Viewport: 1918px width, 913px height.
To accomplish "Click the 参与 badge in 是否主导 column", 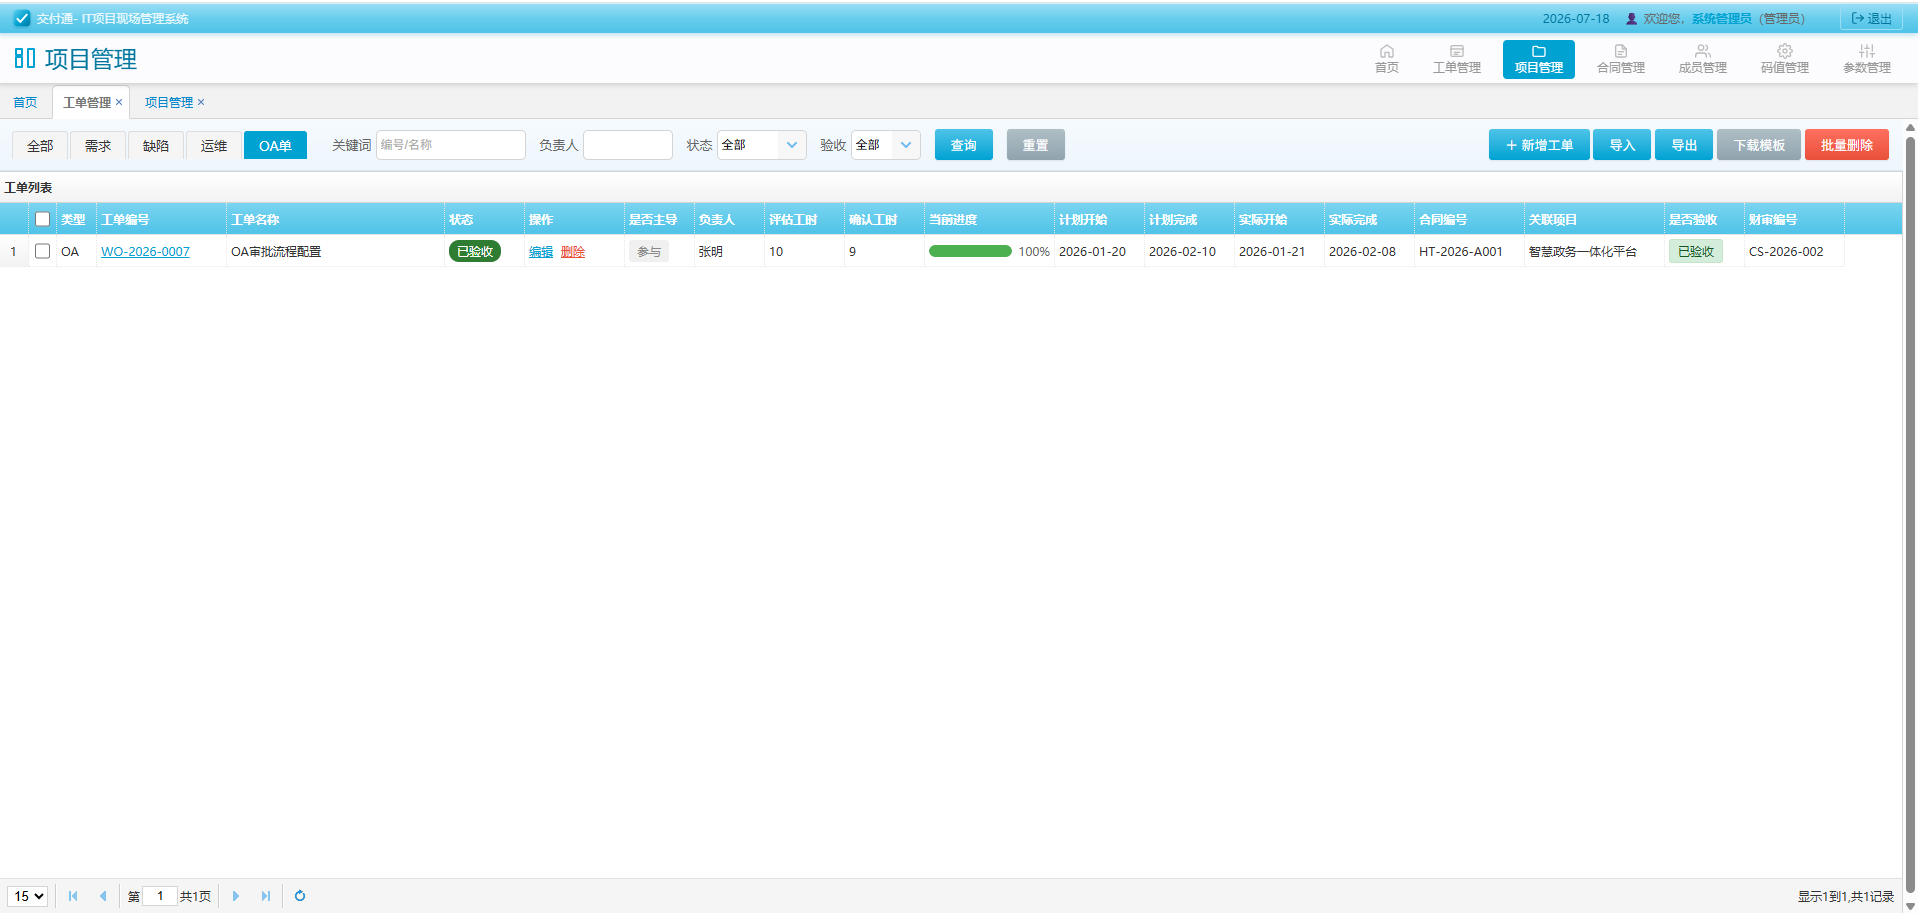I will (649, 252).
